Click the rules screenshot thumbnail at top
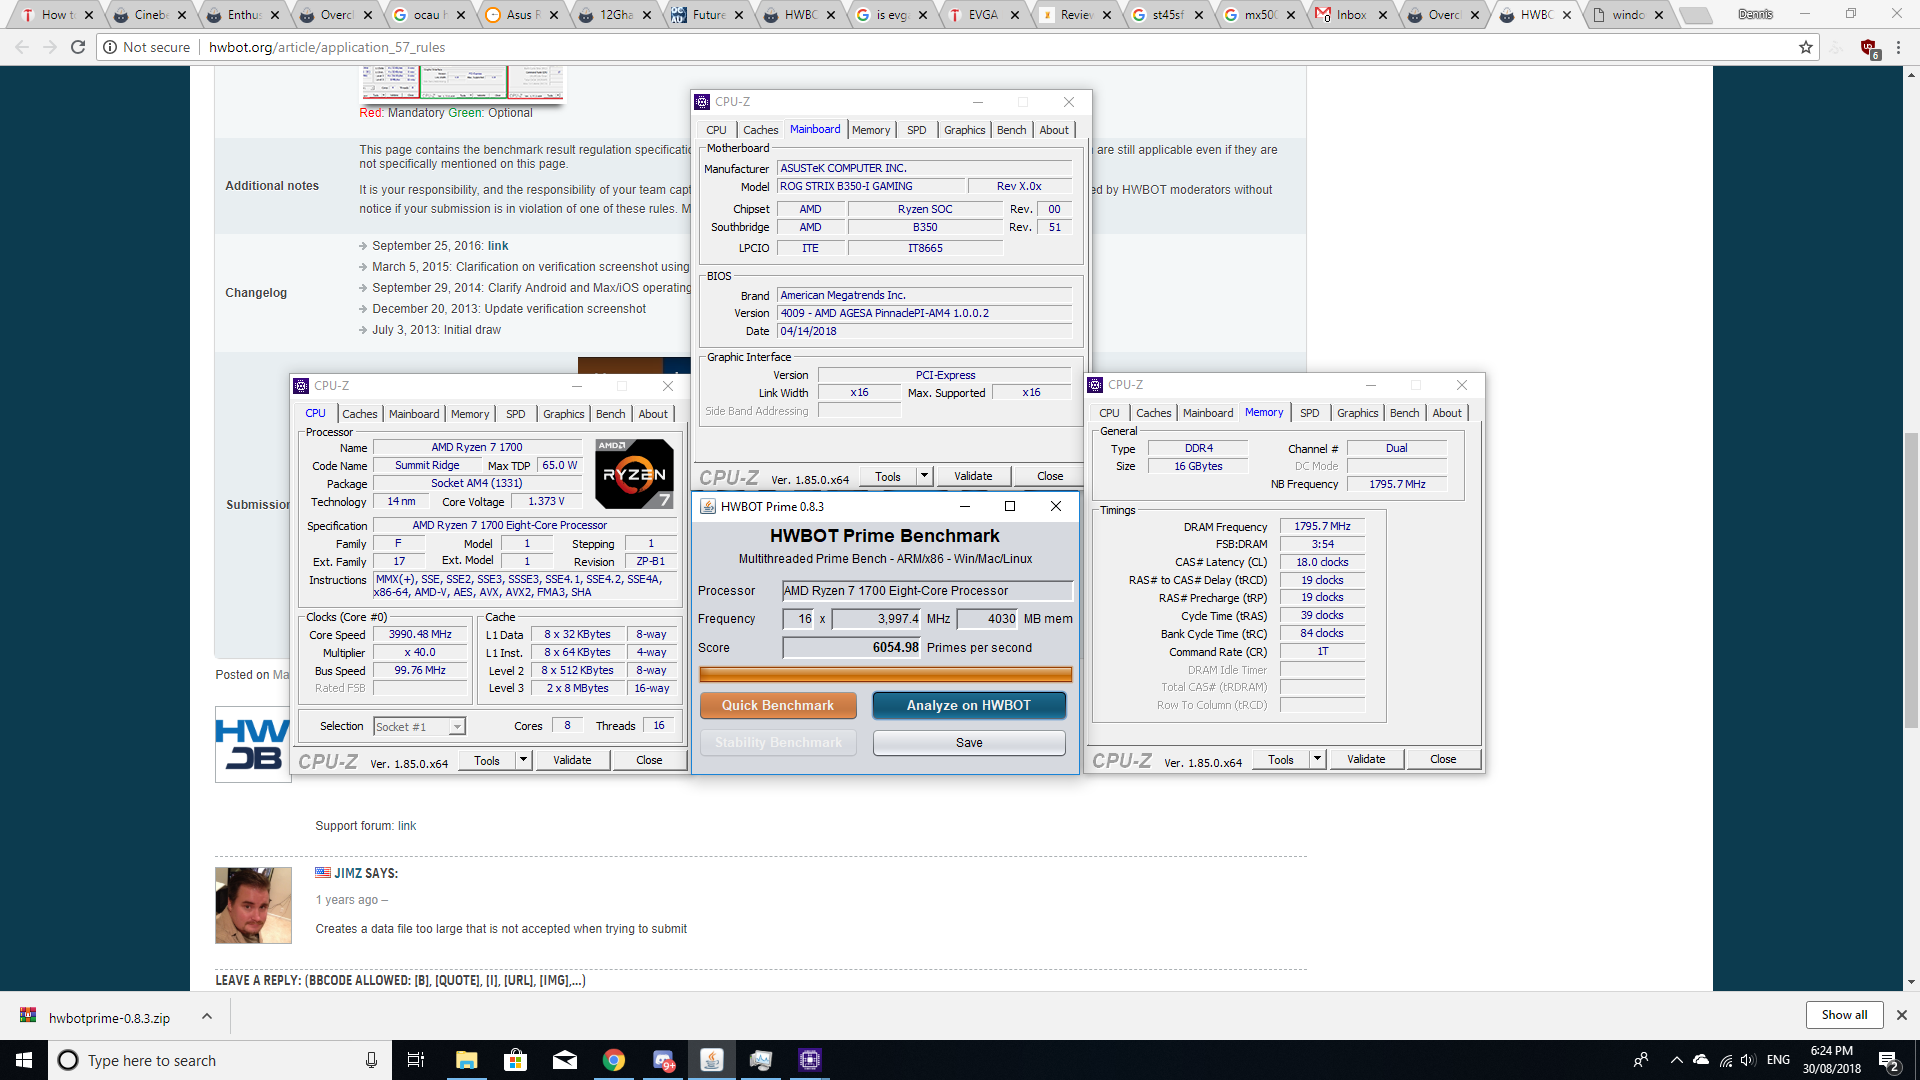The height and width of the screenshot is (1080, 1920). tap(462, 83)
